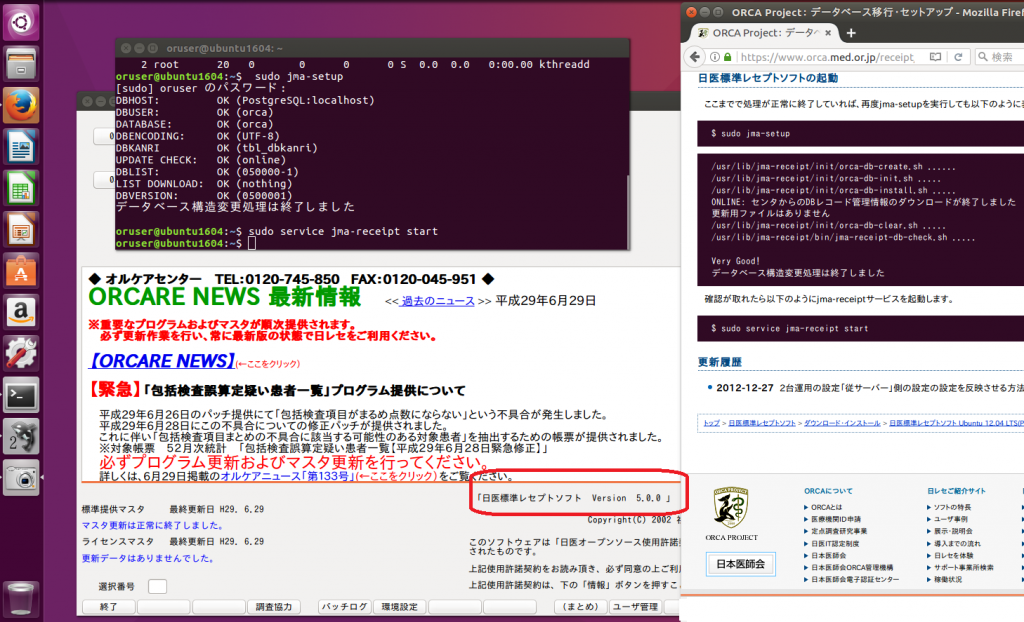Open footer link 医療機関ID申請
This screenshot has height=622, width=1024.
pos(835,519)
